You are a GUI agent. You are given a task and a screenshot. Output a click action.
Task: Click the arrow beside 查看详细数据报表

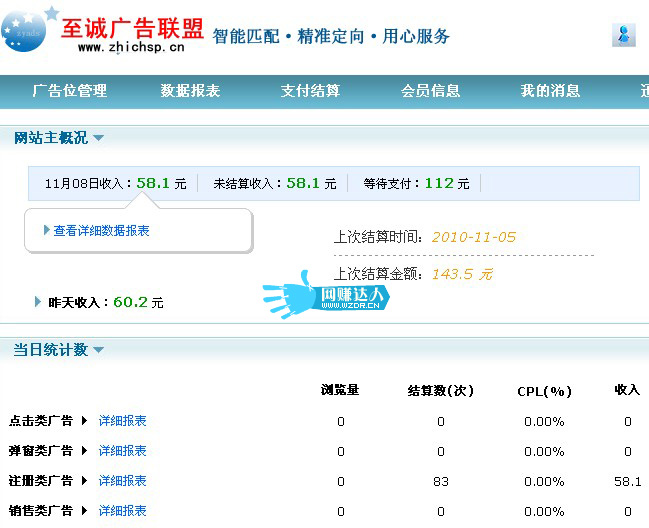point(46,230)
